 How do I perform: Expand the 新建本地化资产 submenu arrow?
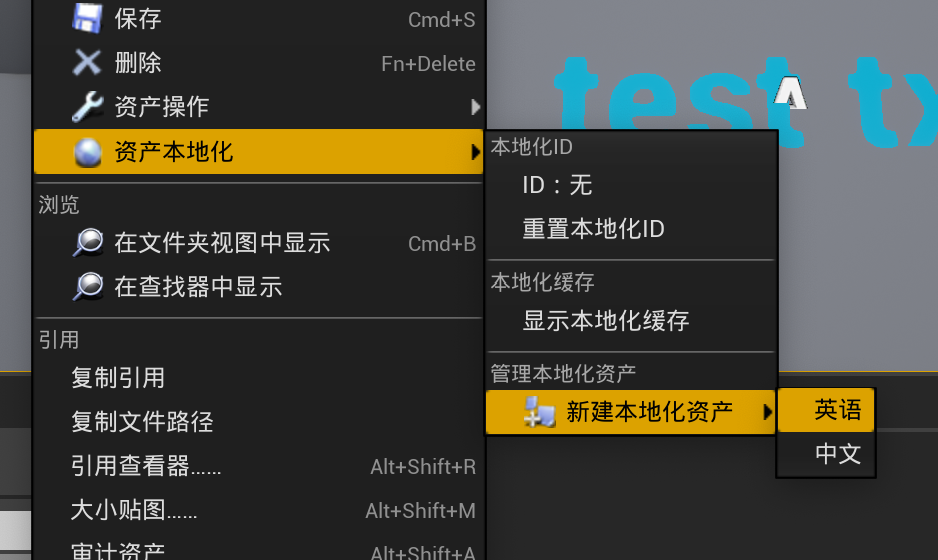[x=767, y=411]
